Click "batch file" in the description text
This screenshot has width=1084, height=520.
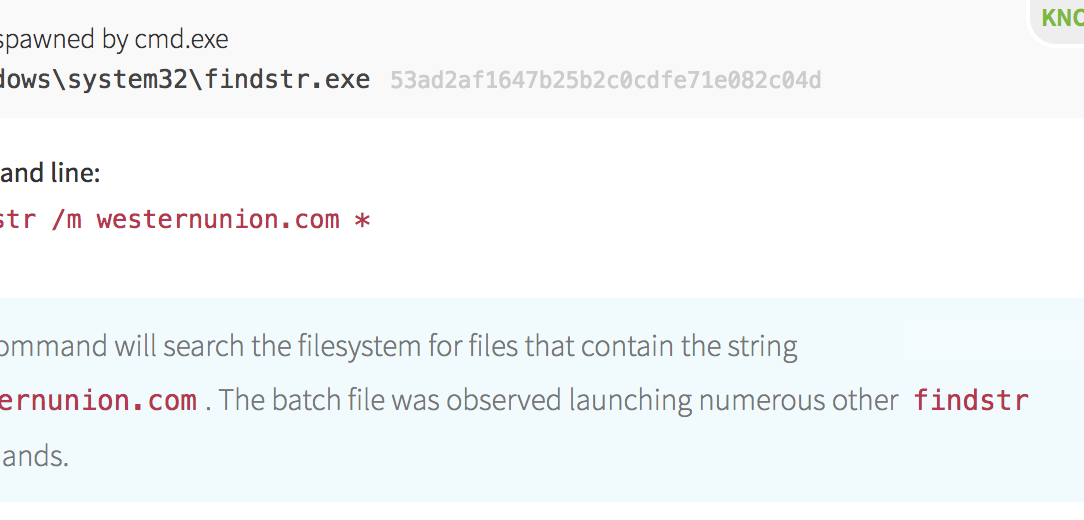click(x=327, y=401)
